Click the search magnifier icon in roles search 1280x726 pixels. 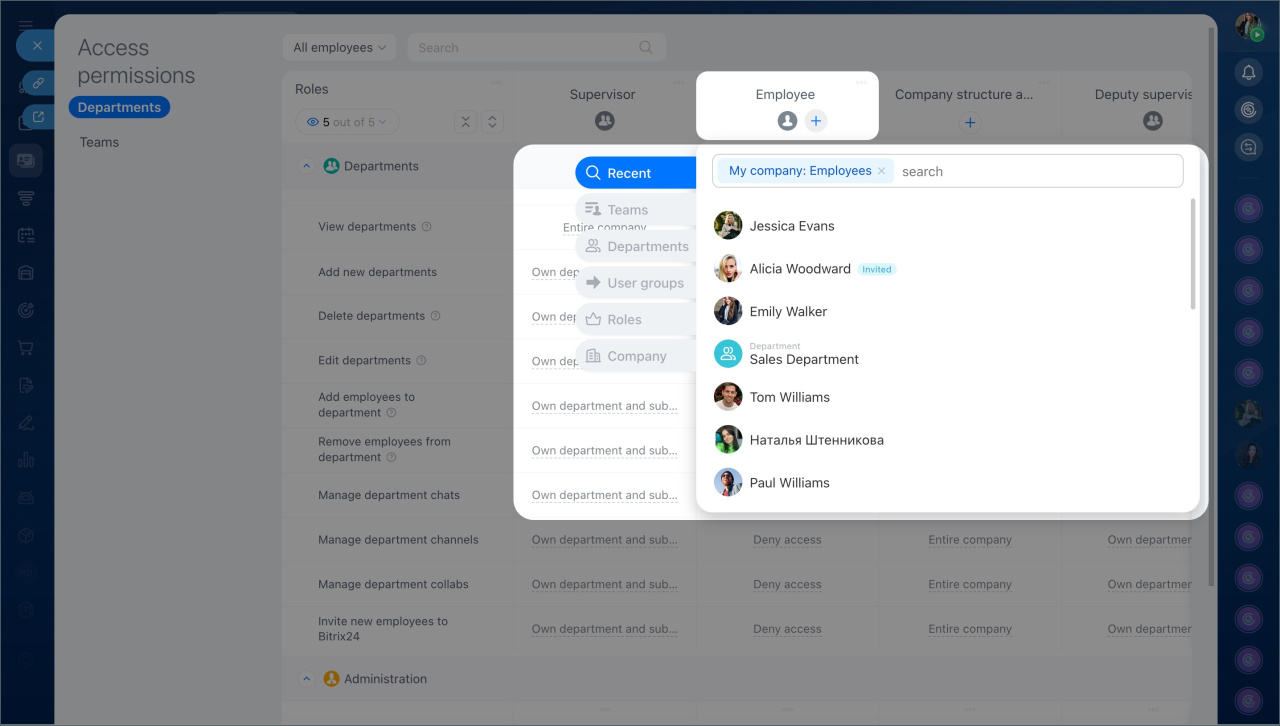pyautogui.click(x=646, y=47)
